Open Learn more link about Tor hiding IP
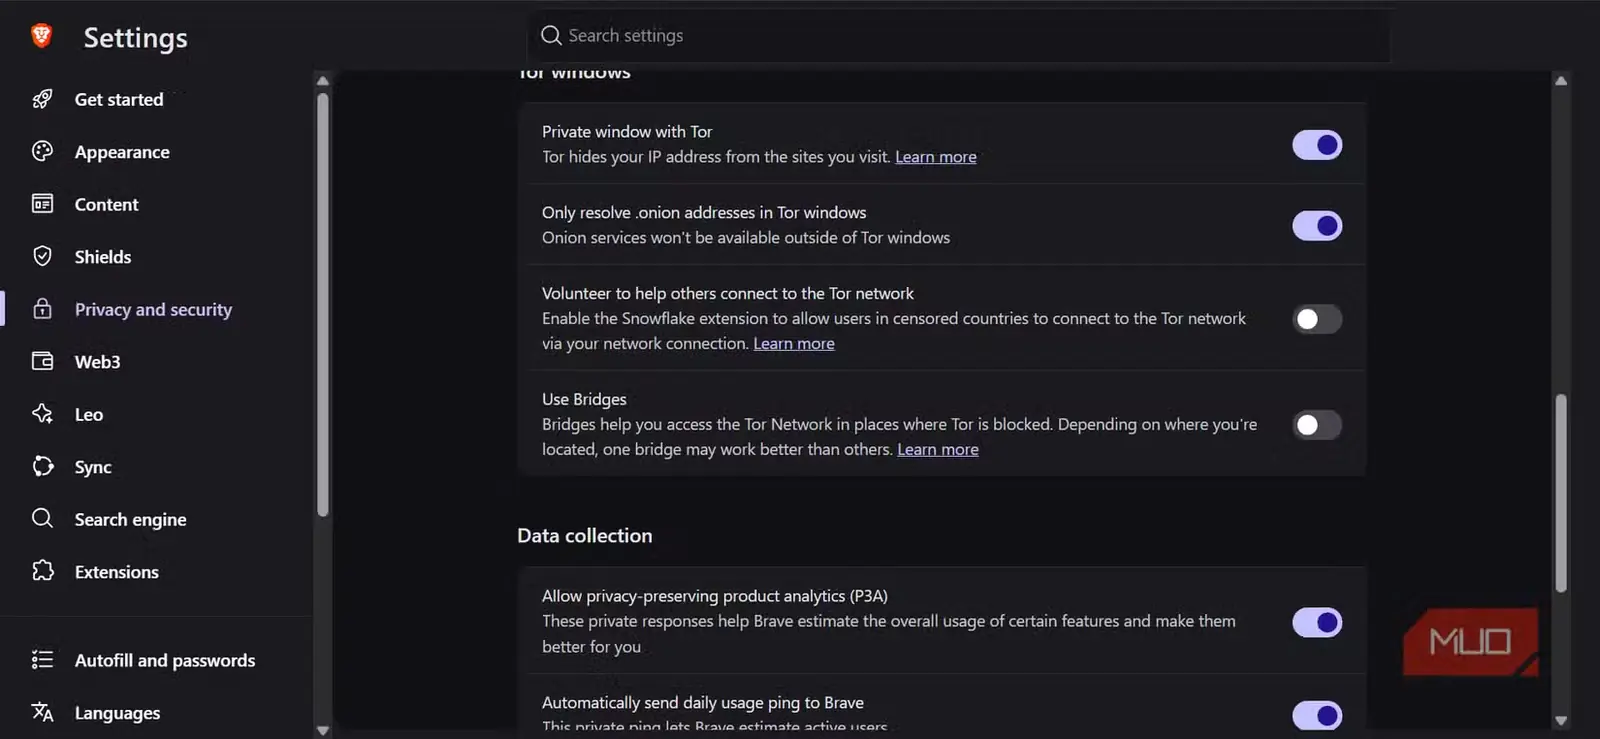This screenshot has width=1600, height=739. (935, 157)
